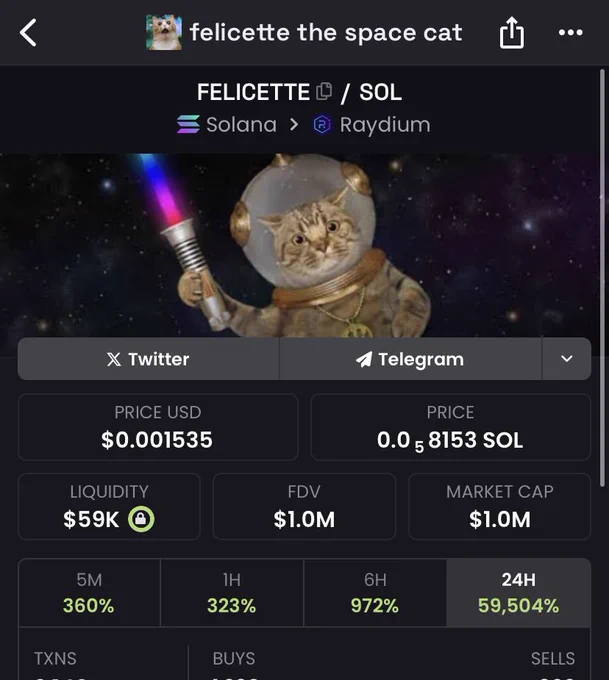609x680 pixels.
Task: Select the 5M timeframe tab
Action: tap(89, 592)
